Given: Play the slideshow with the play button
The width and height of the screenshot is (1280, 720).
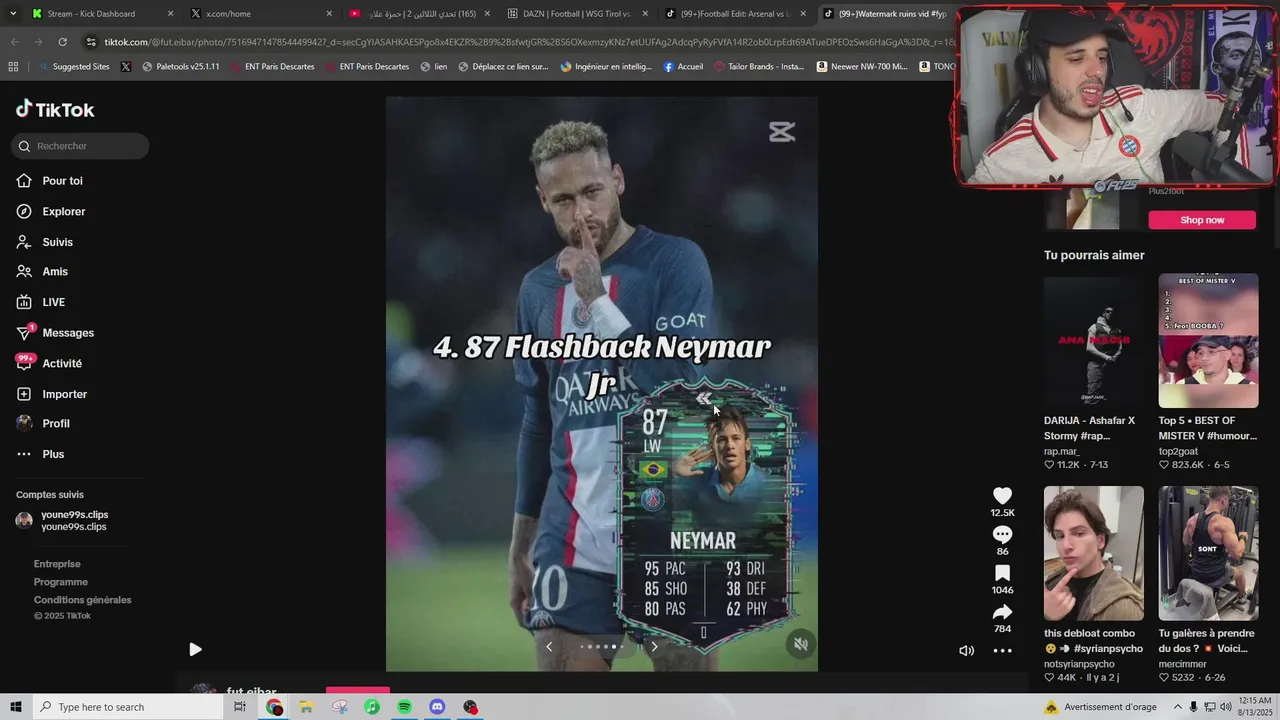Looking at the screenshot, I should tap(195, 649).
